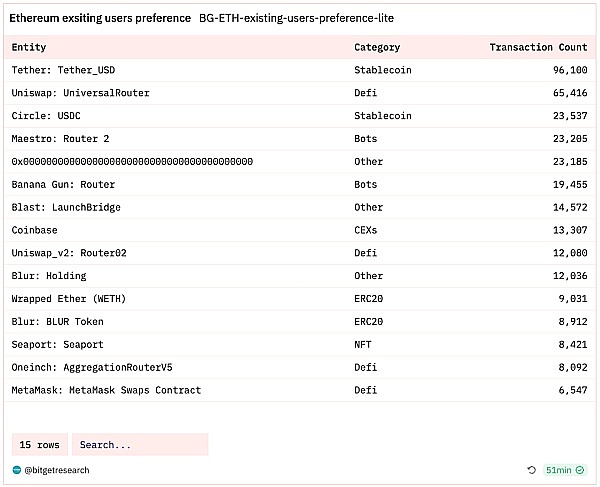
Task: Sort by the Entity column header
Action: point(29,47)
